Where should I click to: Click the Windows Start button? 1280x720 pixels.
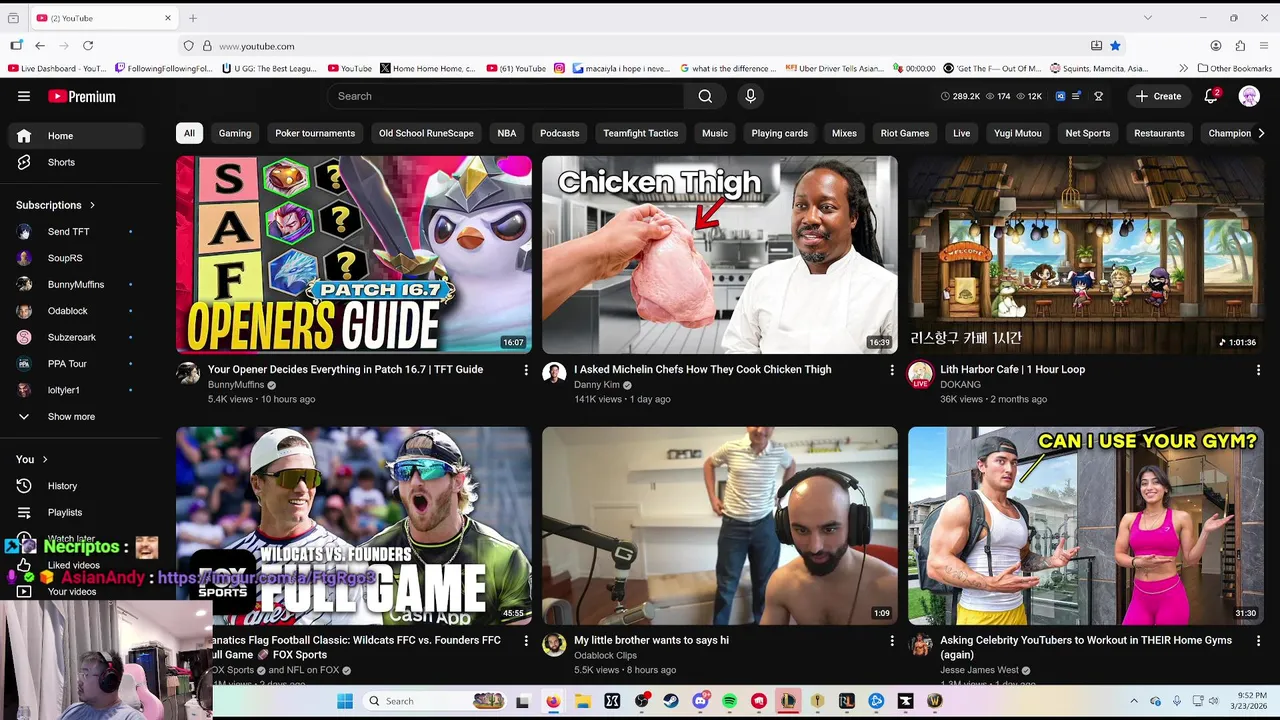[345, 701]
